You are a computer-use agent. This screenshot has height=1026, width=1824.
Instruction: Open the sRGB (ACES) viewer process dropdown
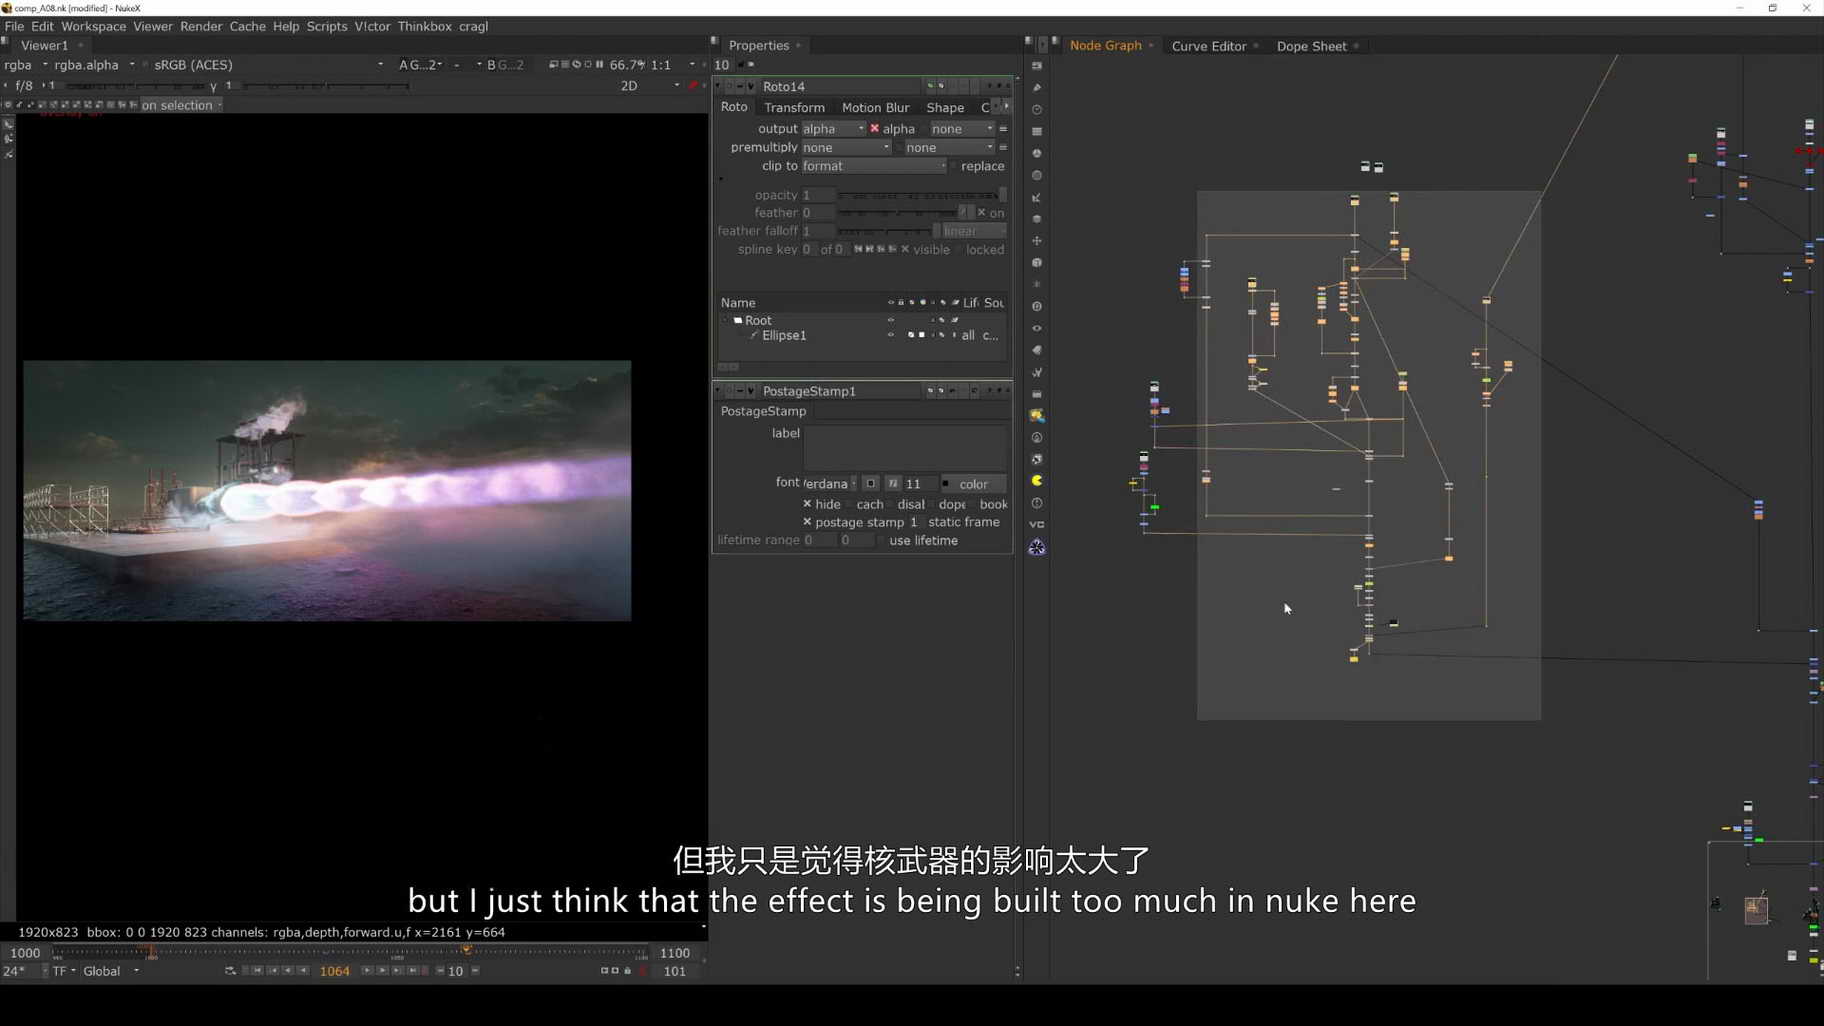pos(268,65)
